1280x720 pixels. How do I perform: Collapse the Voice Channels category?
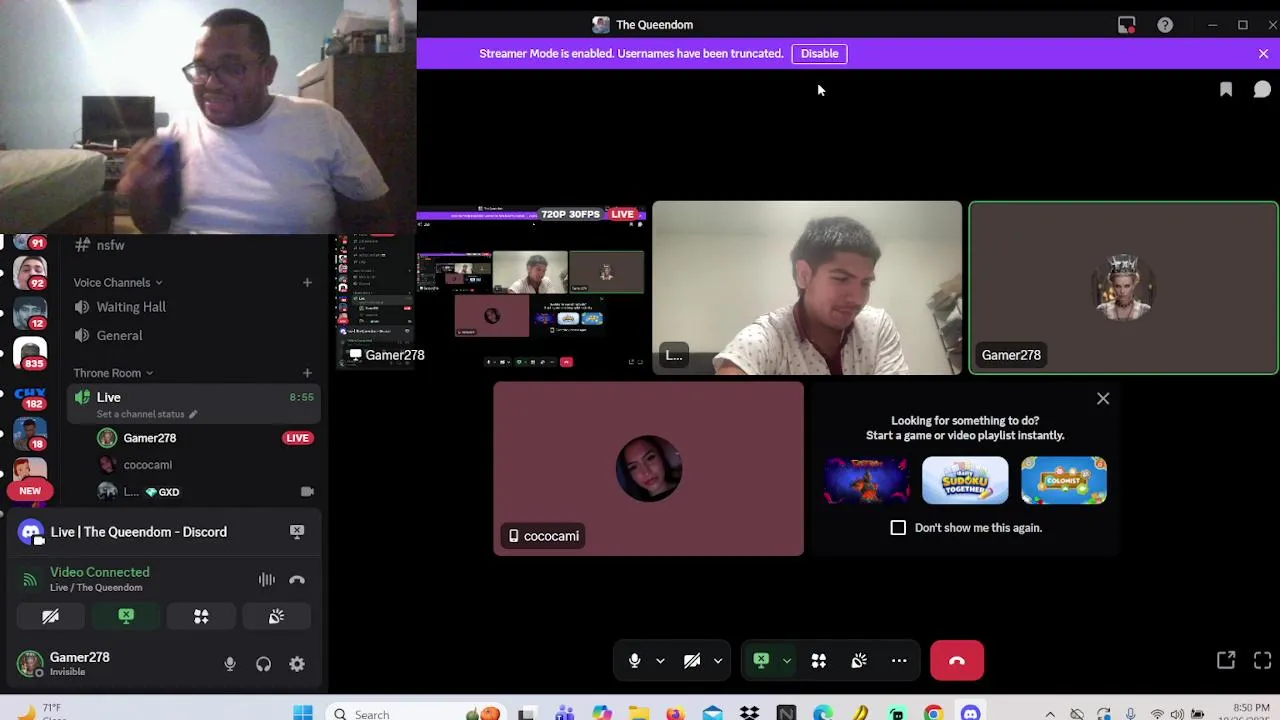click(x=117, y=283)
